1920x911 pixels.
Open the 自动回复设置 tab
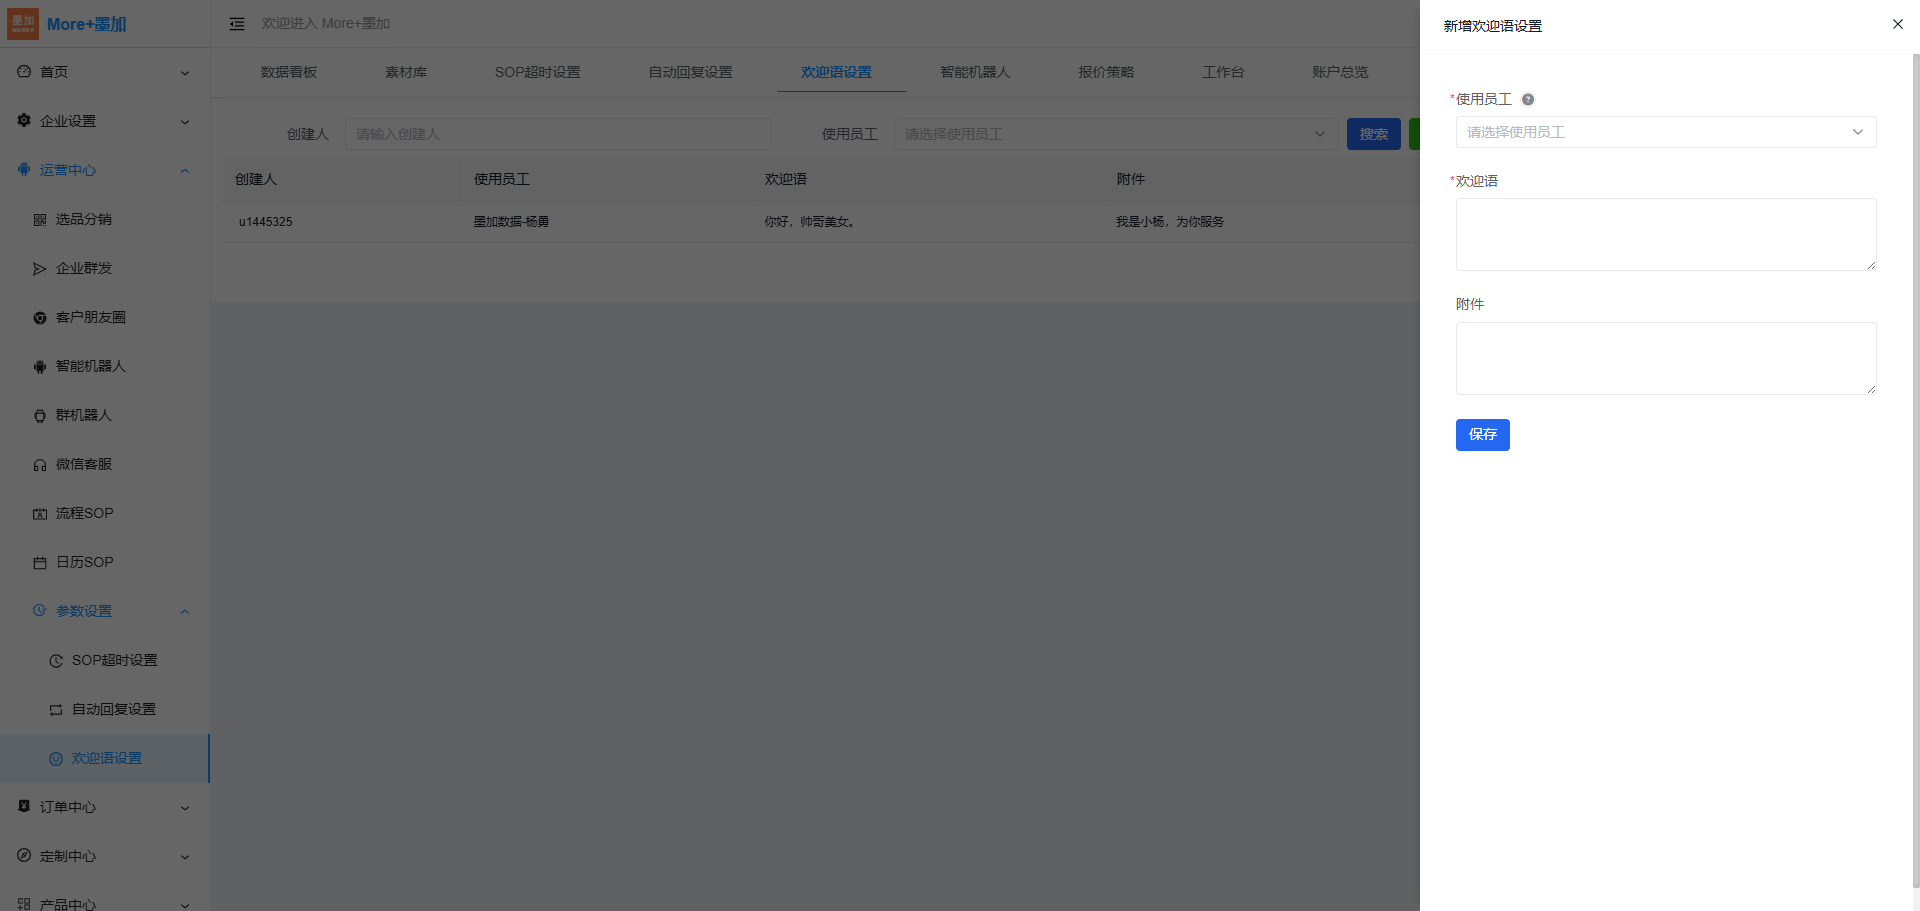(690, 72)
